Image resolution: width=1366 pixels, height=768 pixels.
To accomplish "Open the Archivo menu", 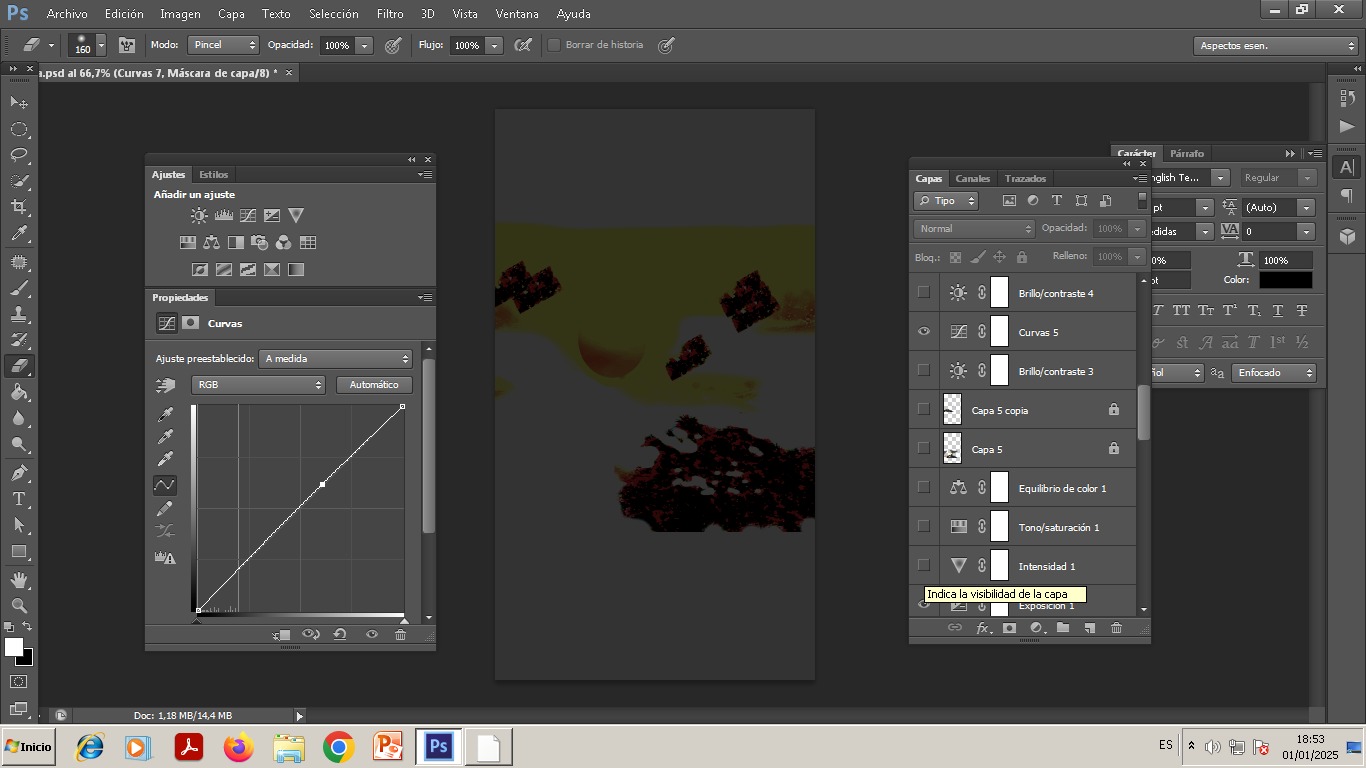I will (x=67, y=14).
